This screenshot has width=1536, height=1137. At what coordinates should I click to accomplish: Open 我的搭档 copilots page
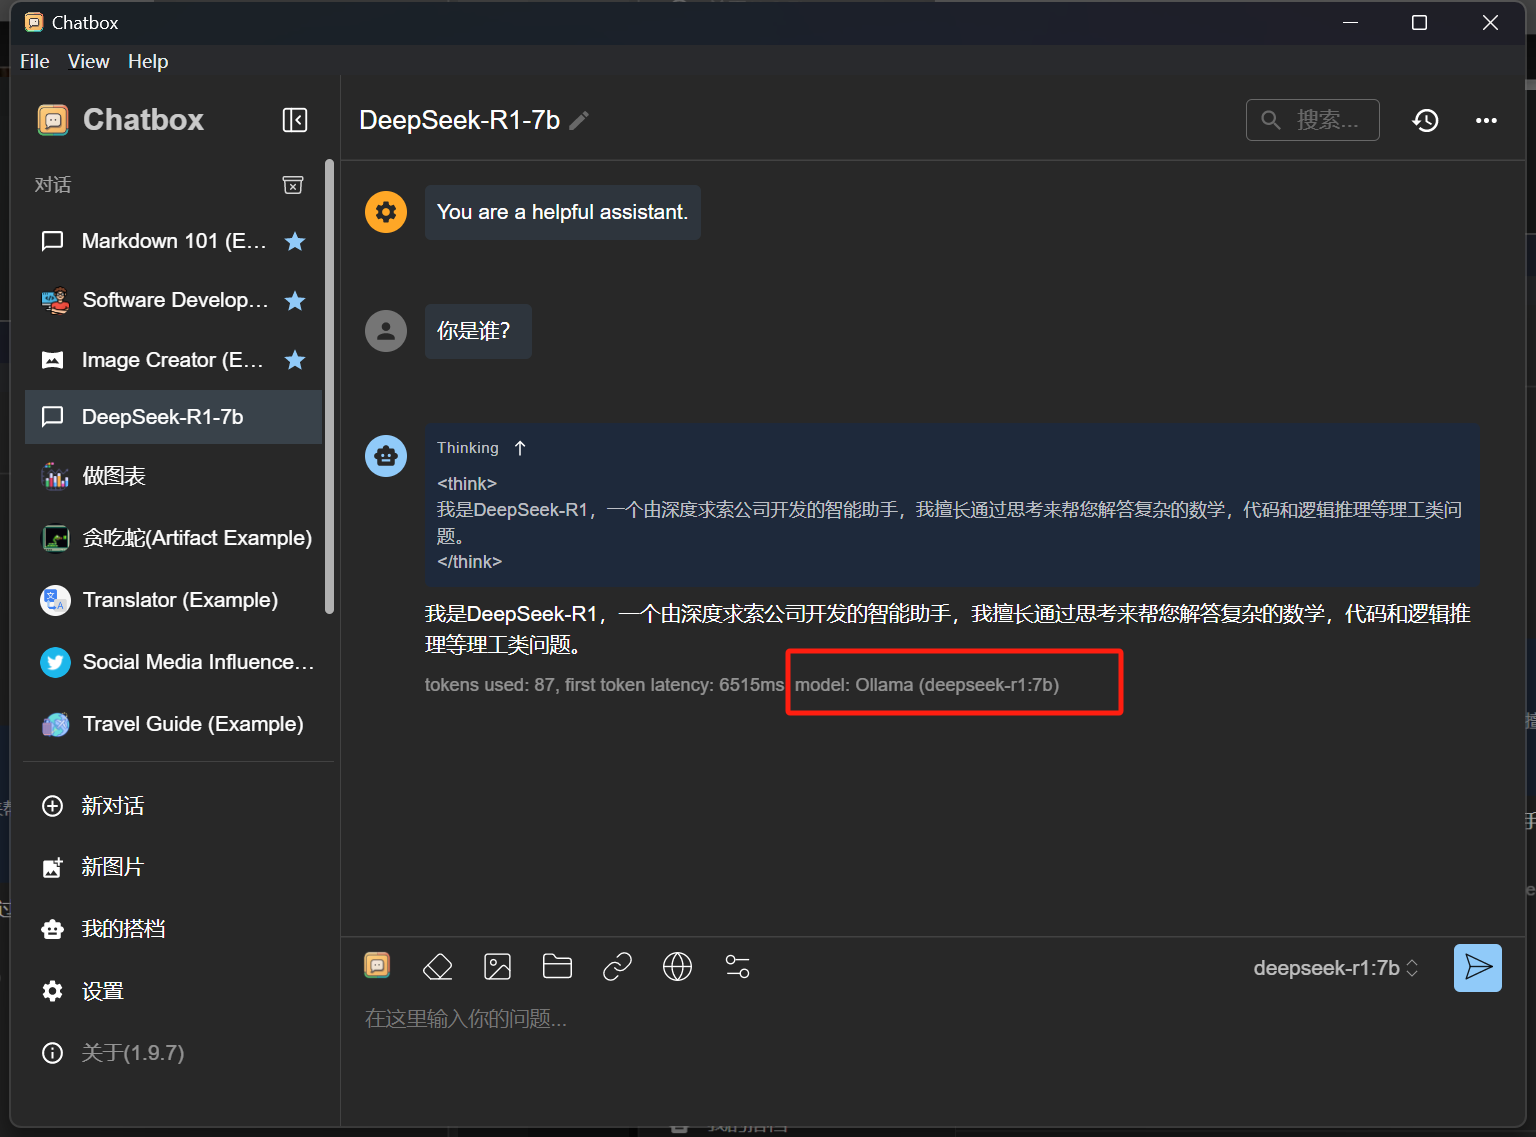(x=173, y=929)
